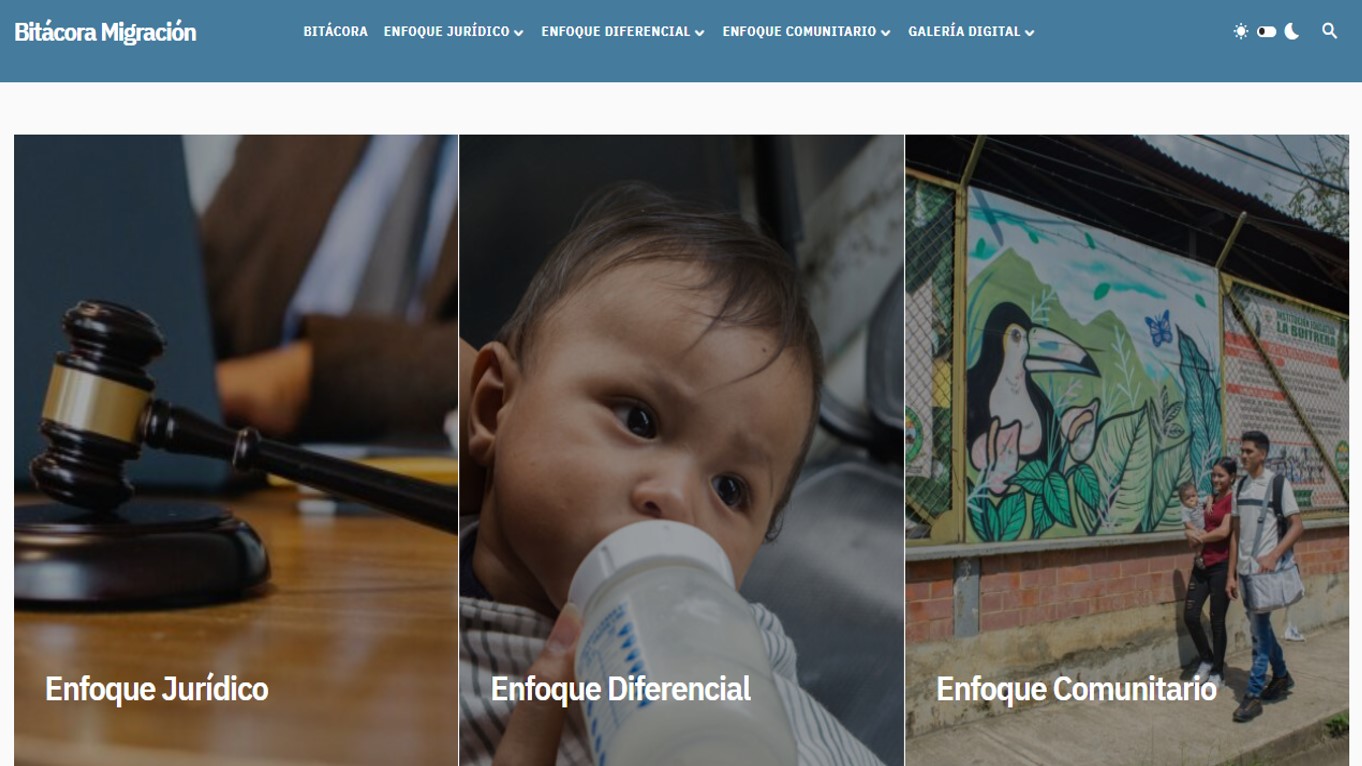This screenshot has width=1362, height=766.
Task: Open Enfoque Comunitario in the navigation bar
Action: 799,31
